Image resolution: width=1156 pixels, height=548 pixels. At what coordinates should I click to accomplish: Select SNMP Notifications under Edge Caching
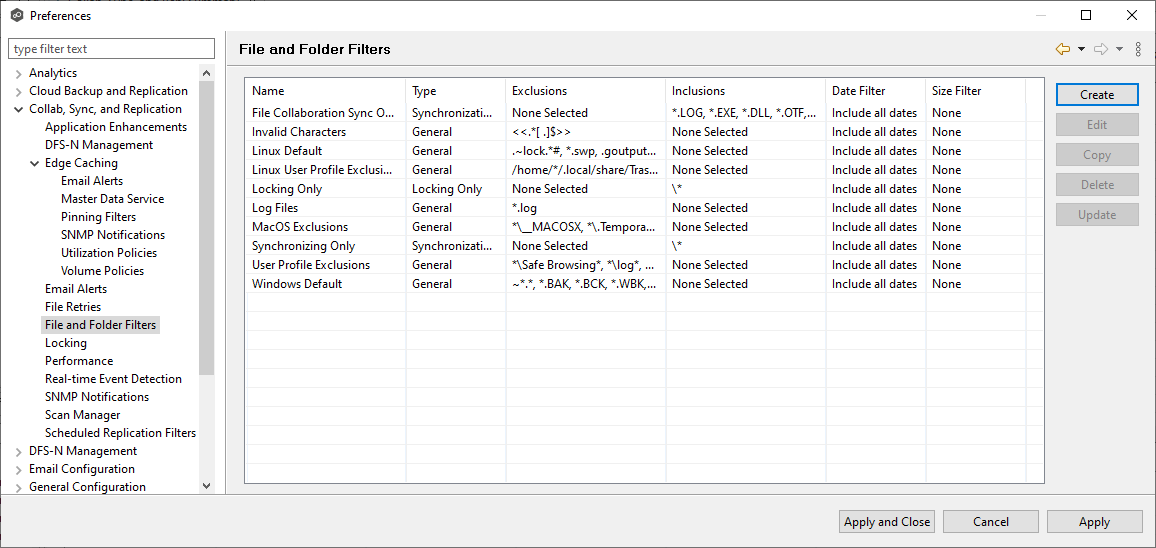(x=113, y=235)
